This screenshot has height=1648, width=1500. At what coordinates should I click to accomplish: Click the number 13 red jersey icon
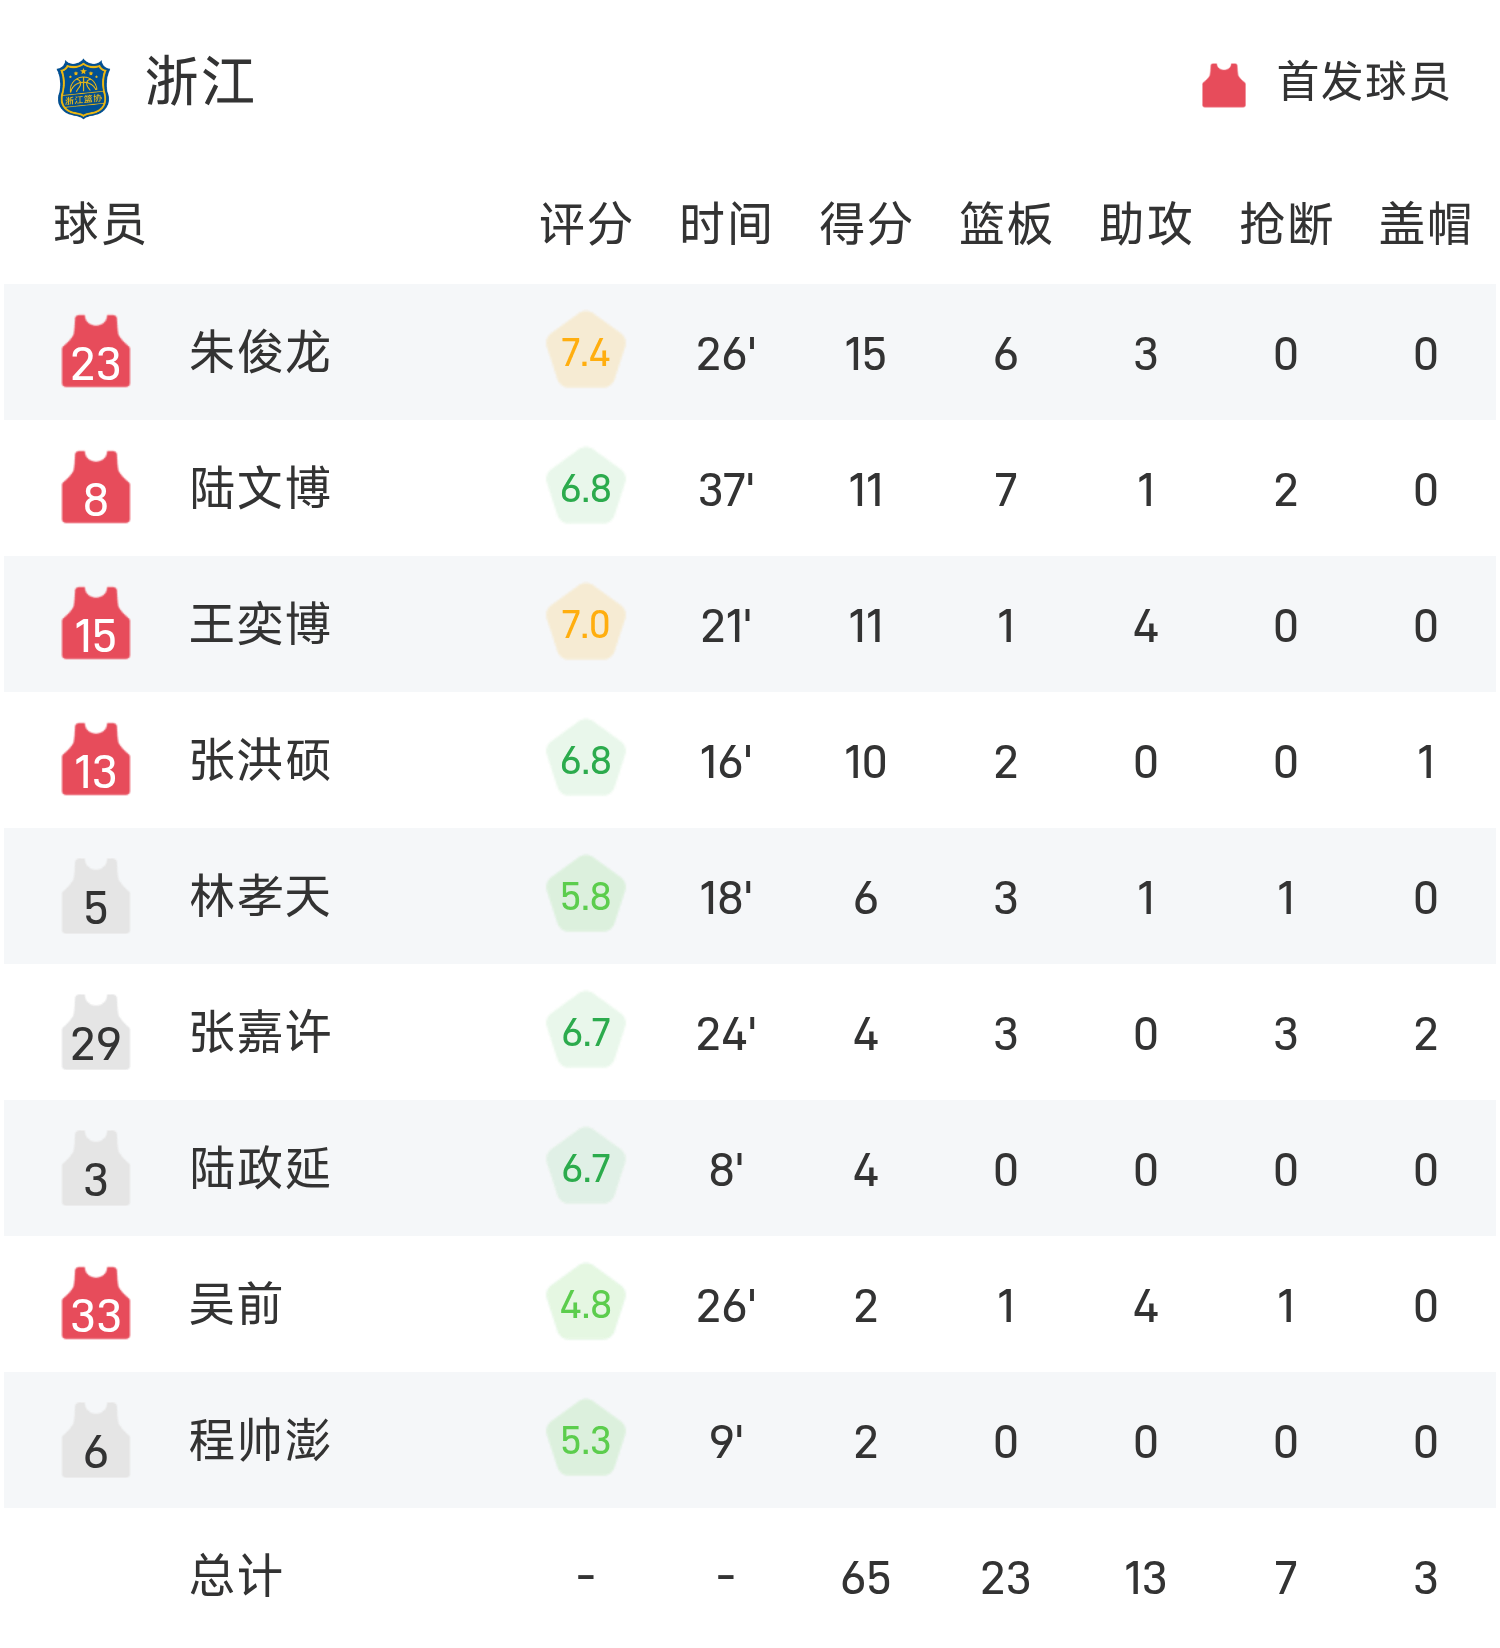(96, 760)
